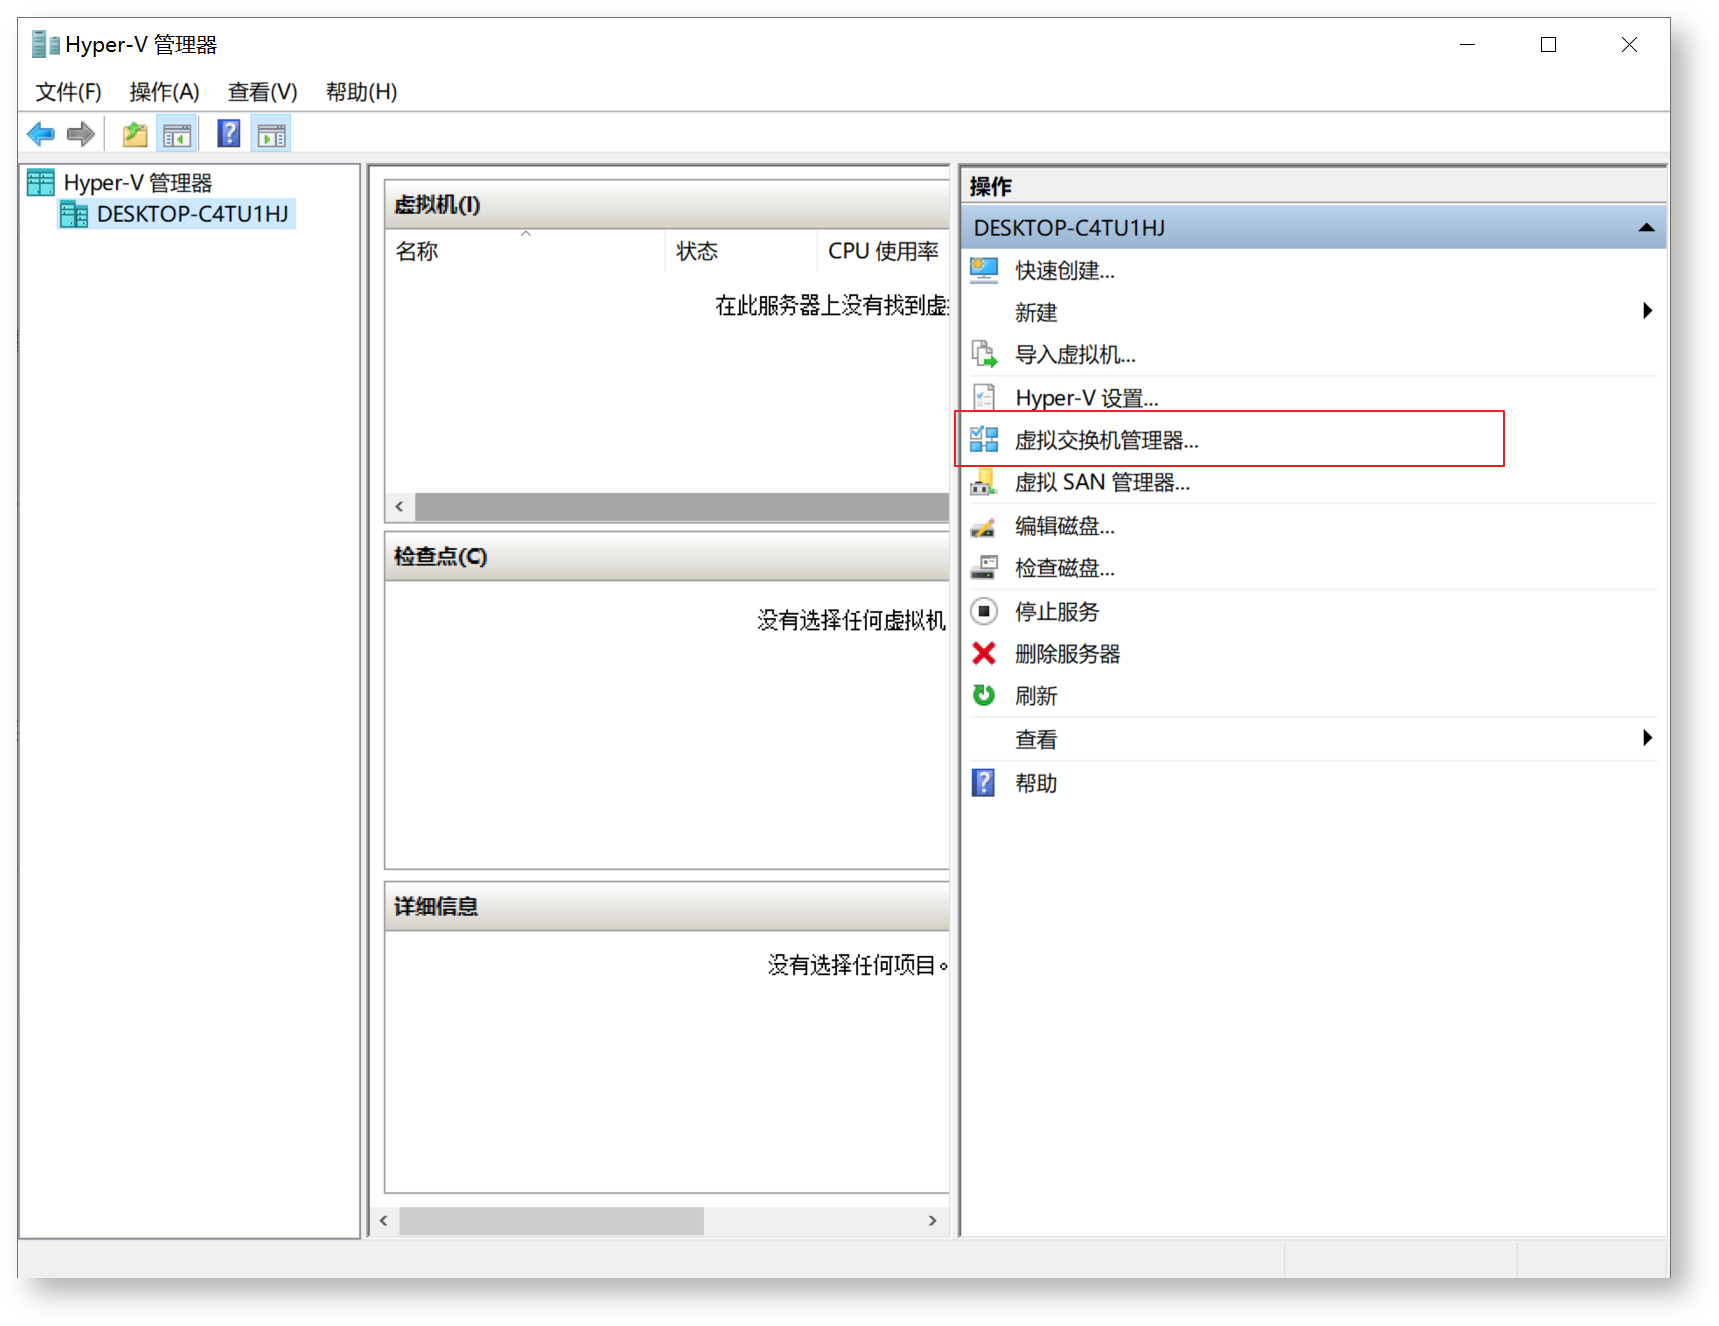The width and height of the screenshot is (1719, 1326).
Task: Click the bottom horizontal scrollbar right arrow
Action: (x=932, y=1221)
